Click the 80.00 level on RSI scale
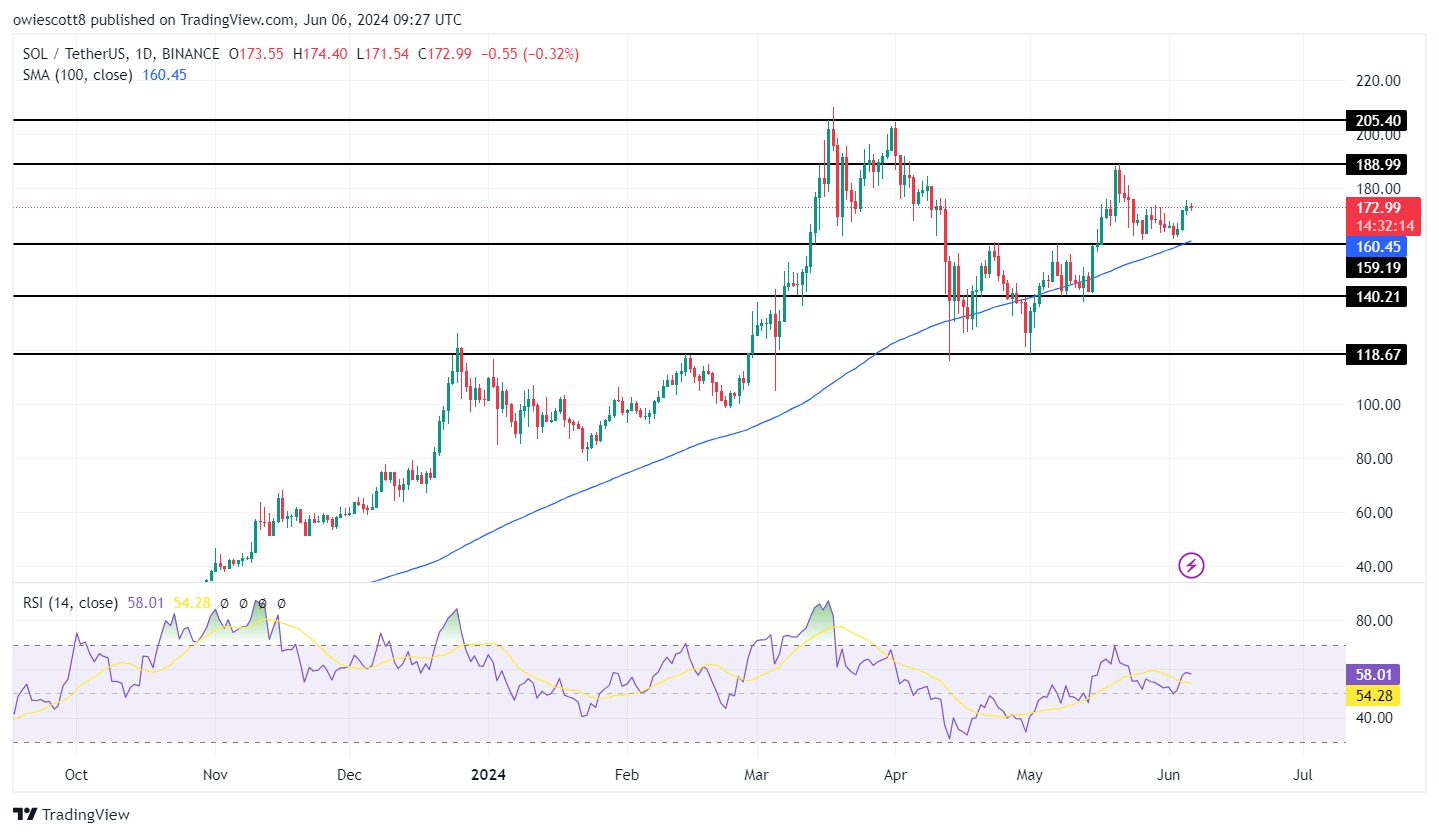1439x836 pixels. (1372, 620)
